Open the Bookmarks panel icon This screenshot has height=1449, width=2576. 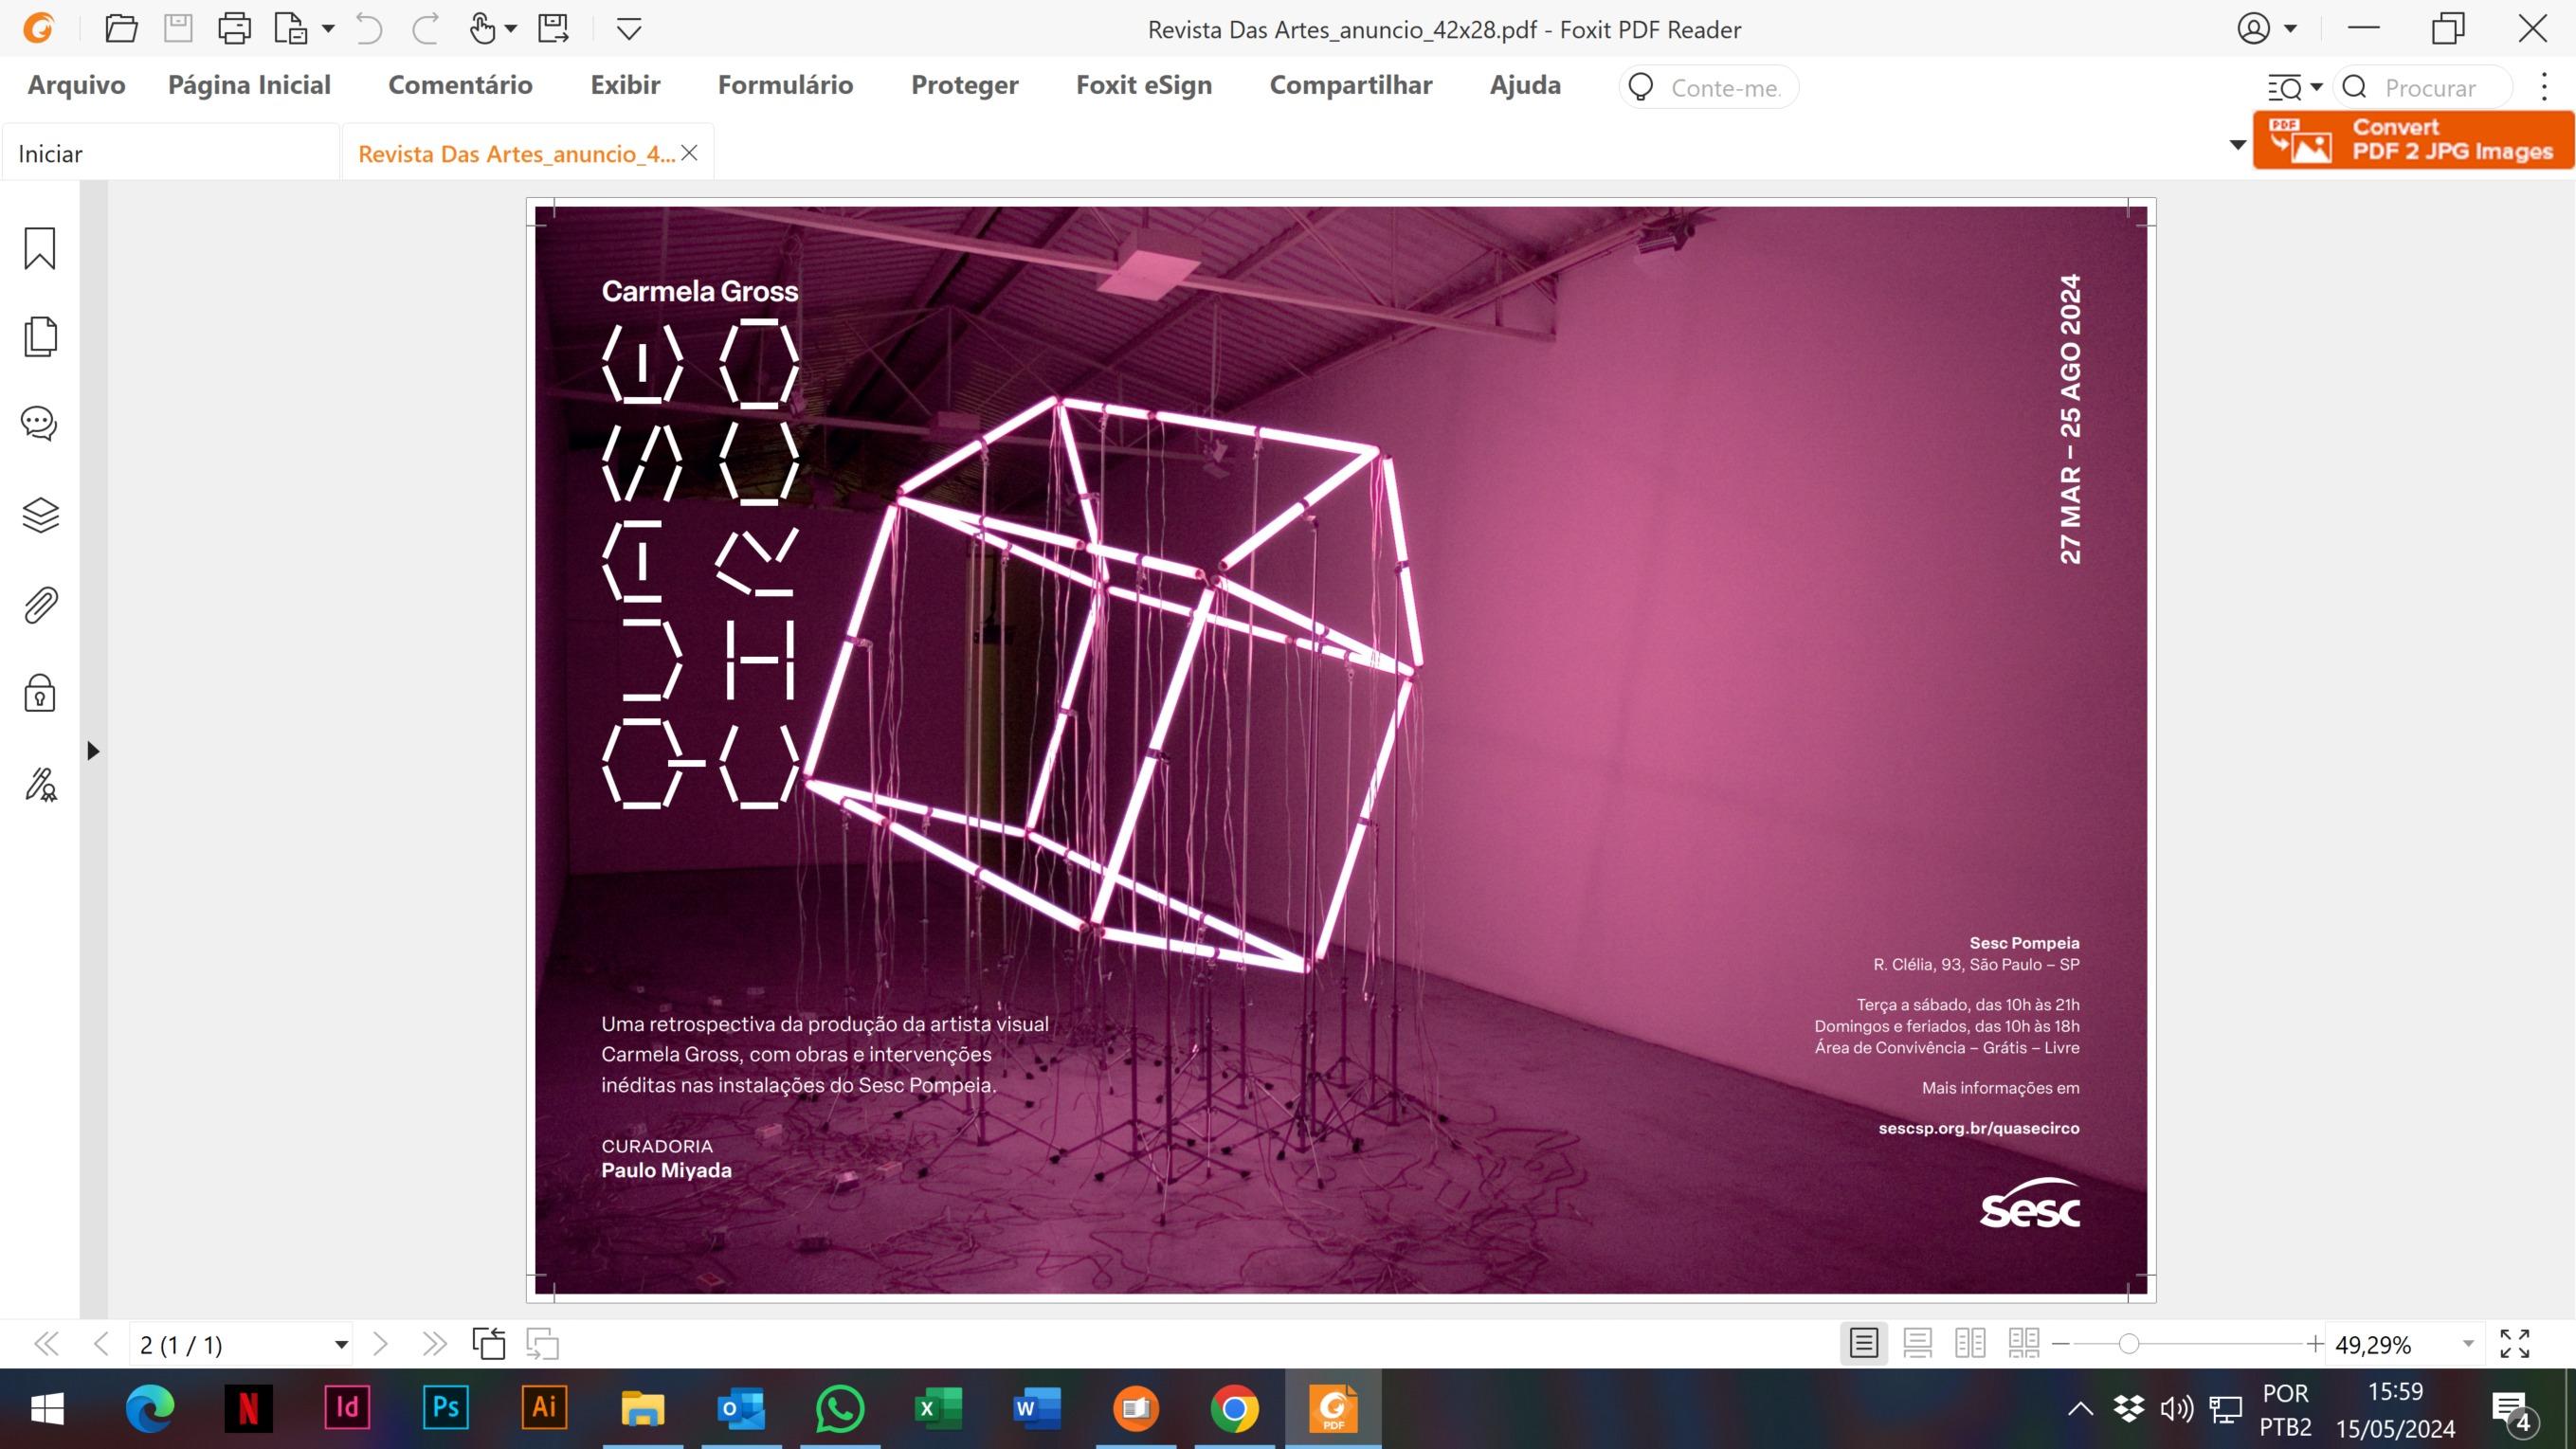pos(40,248)
